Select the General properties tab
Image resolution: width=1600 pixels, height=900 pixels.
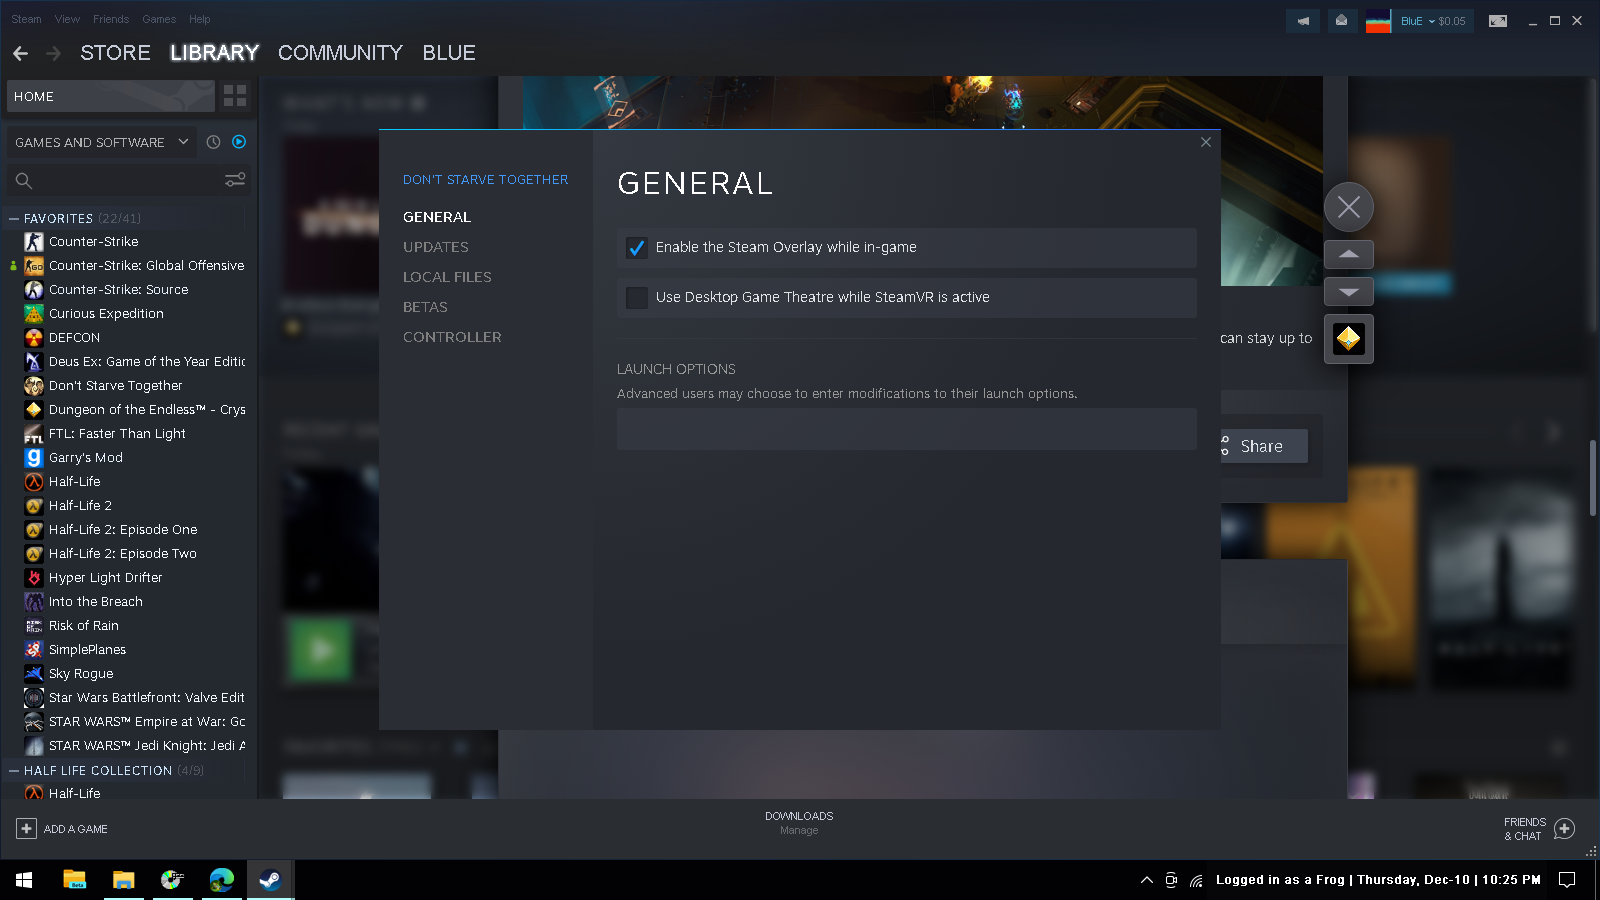pos(437,217)
